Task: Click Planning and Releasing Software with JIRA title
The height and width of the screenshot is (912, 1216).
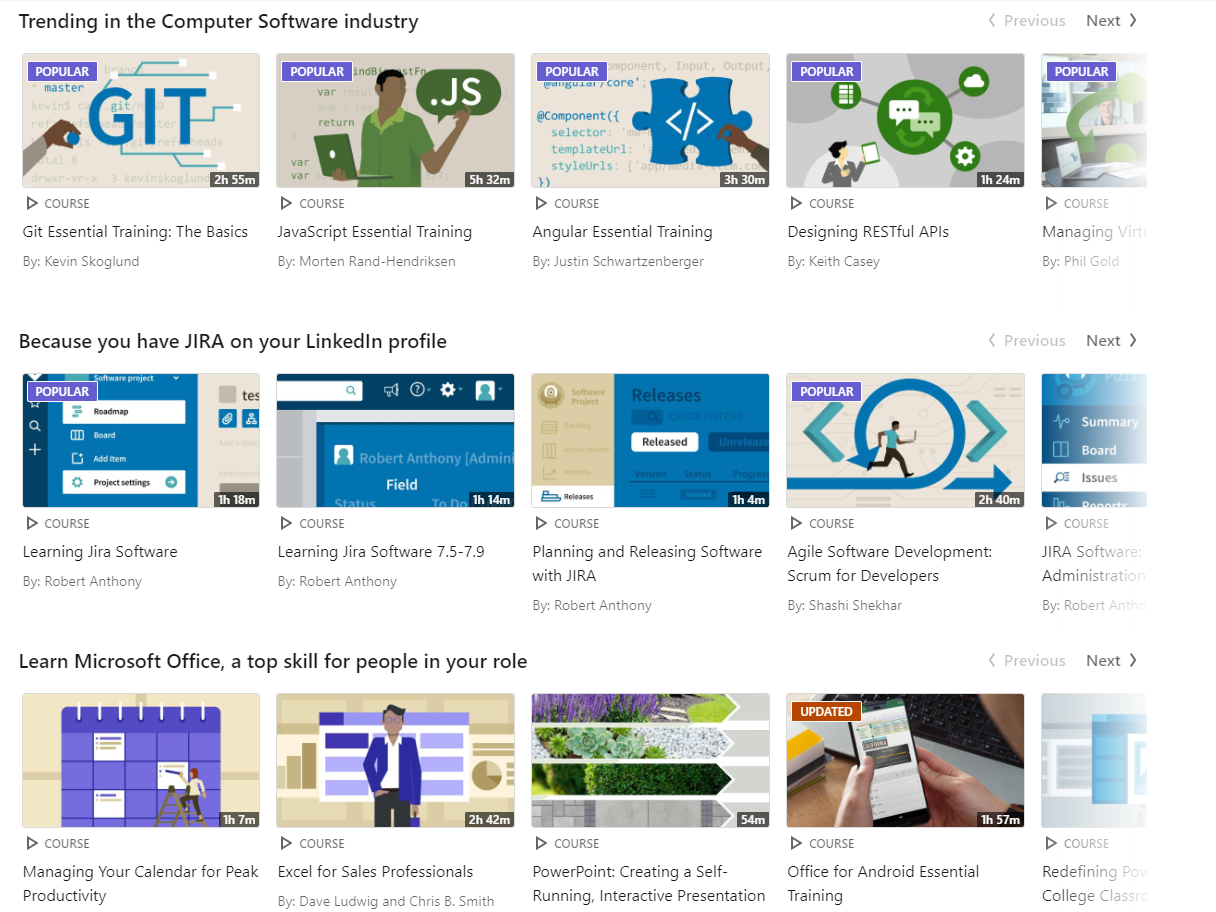Action: 647,564
